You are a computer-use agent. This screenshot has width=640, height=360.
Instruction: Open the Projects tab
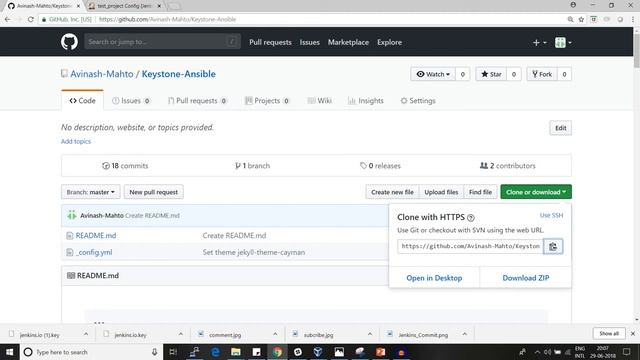click(x=267, y=100)
